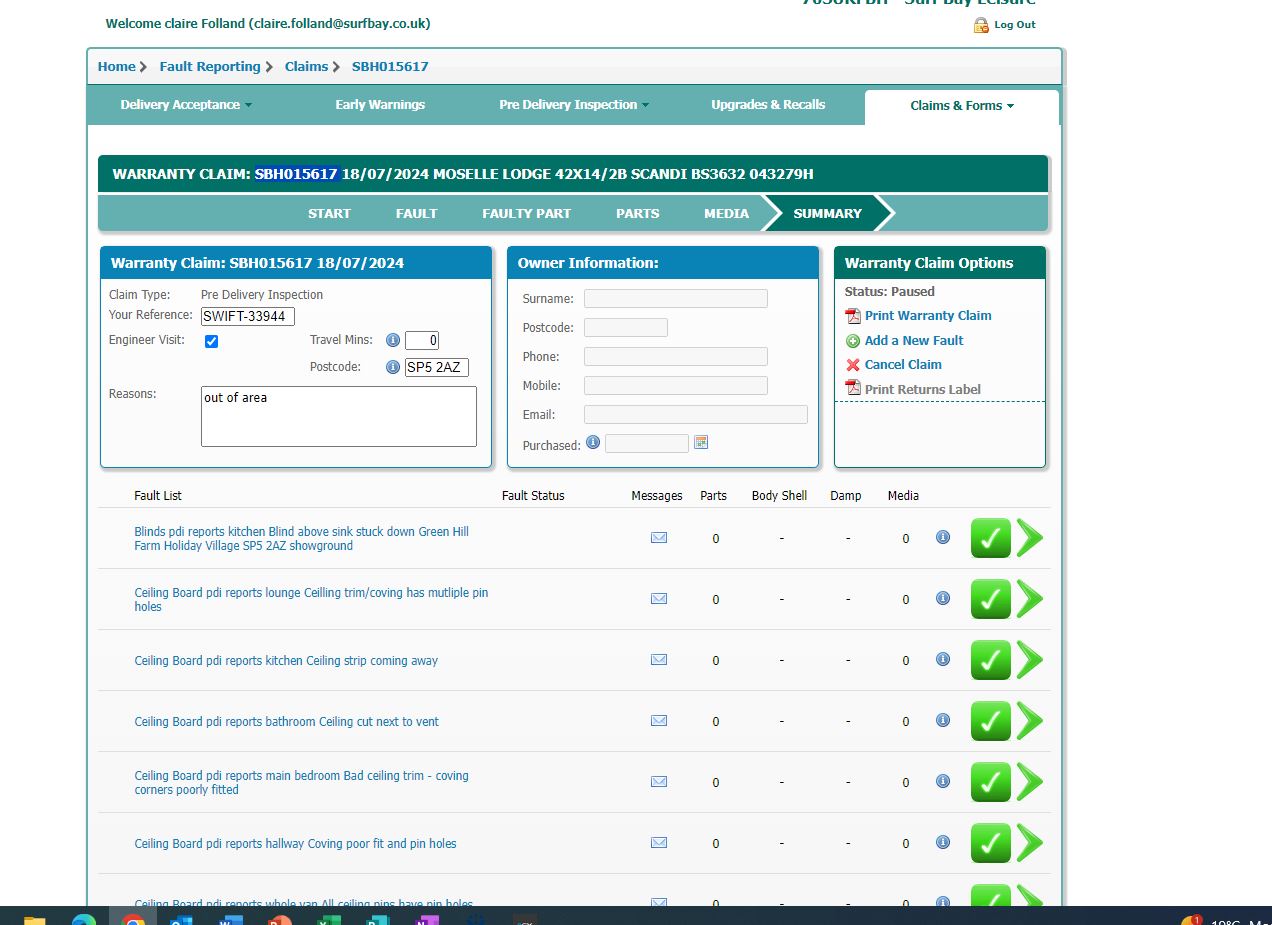This screenshot has width=1272, height=925.
Task: Click the Fault Reporting breadcrumb
Action: pyautogui.click(x=210, y=67)
